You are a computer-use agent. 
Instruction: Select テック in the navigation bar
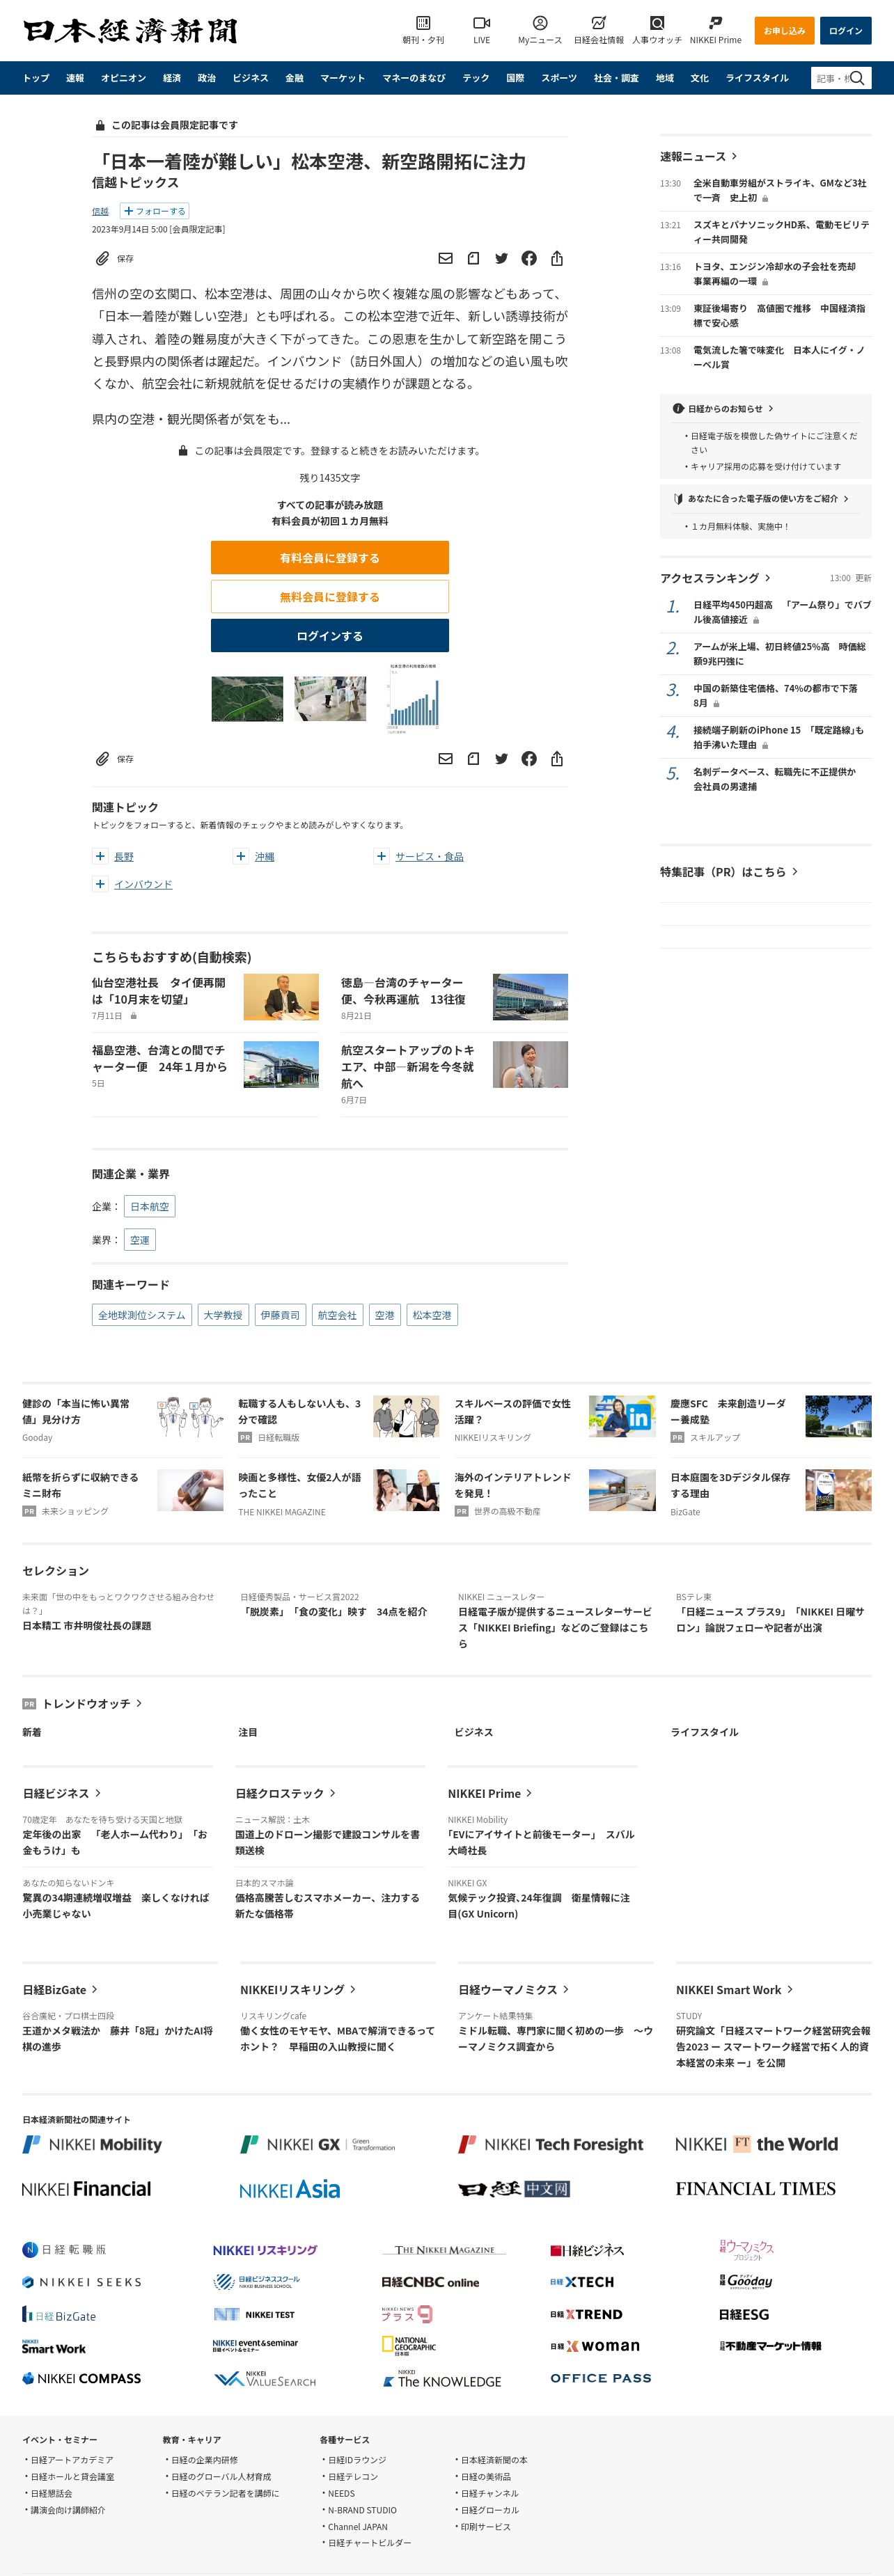476,78
